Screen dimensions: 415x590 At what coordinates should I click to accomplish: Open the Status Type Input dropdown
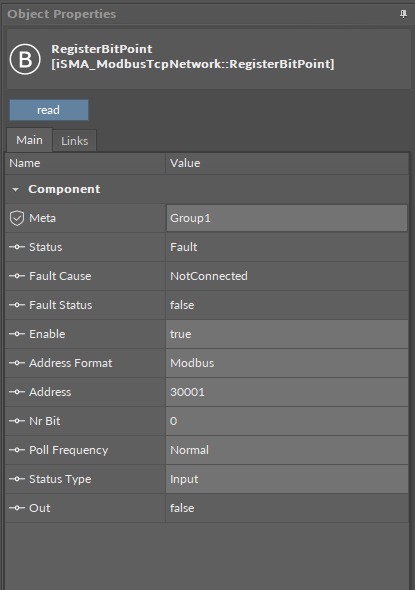click(x=287, y=479)
